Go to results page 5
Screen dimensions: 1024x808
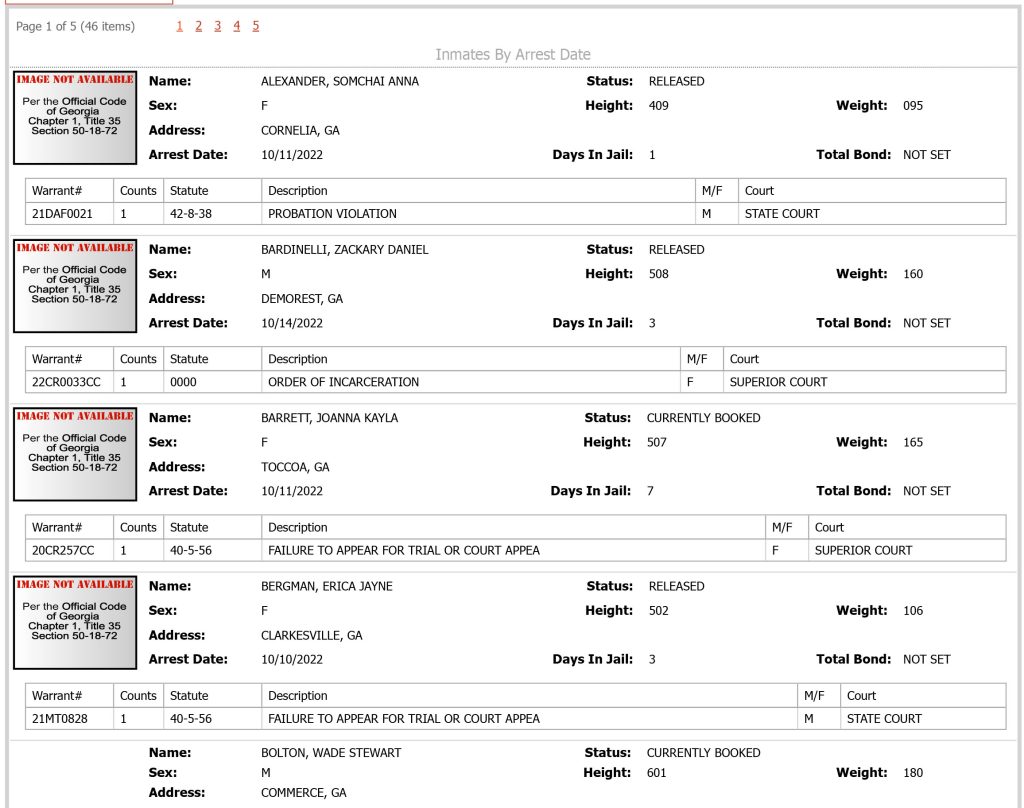tap(255, 26)
